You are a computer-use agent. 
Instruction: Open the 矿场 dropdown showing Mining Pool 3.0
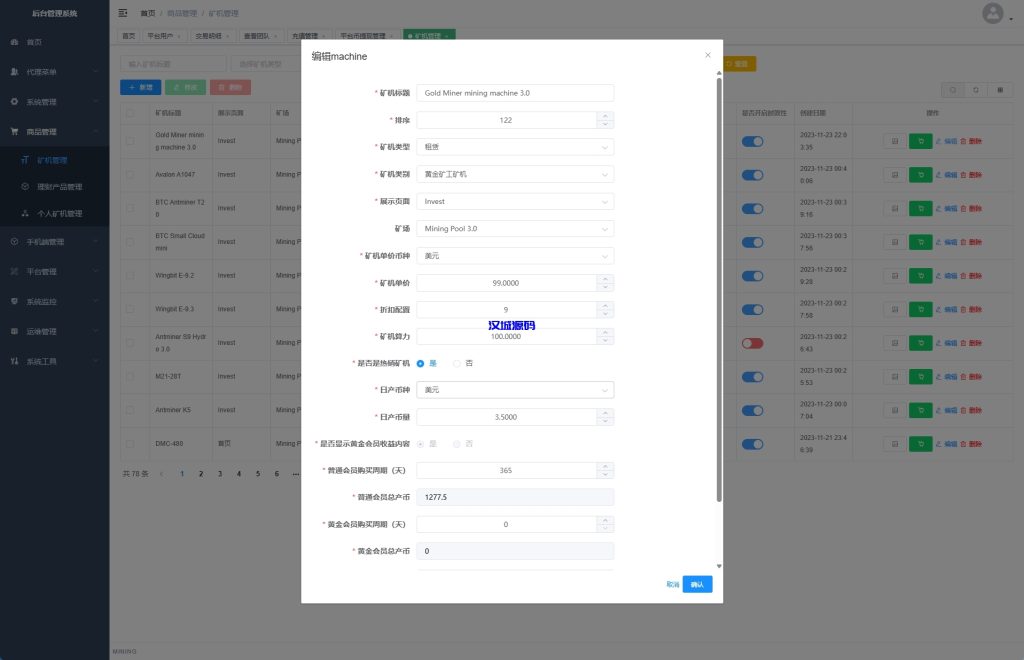[514, 227]
